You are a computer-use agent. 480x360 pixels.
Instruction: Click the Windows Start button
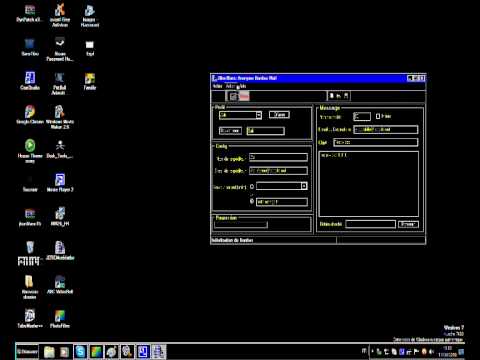point(27,352)
